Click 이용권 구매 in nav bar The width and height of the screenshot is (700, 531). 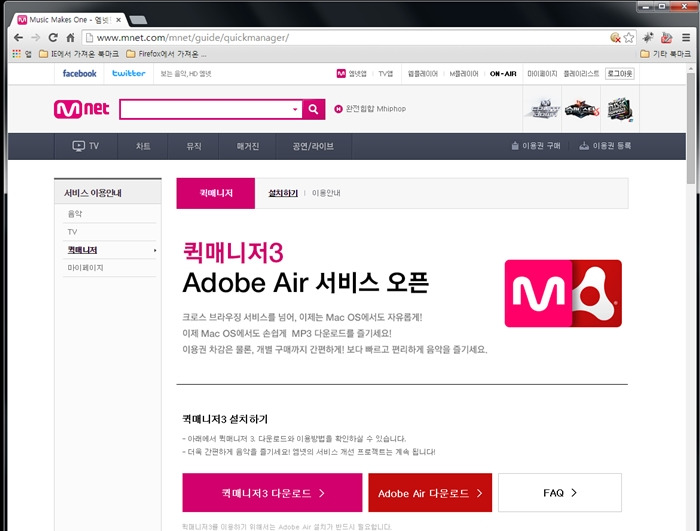tap(536, 146)
